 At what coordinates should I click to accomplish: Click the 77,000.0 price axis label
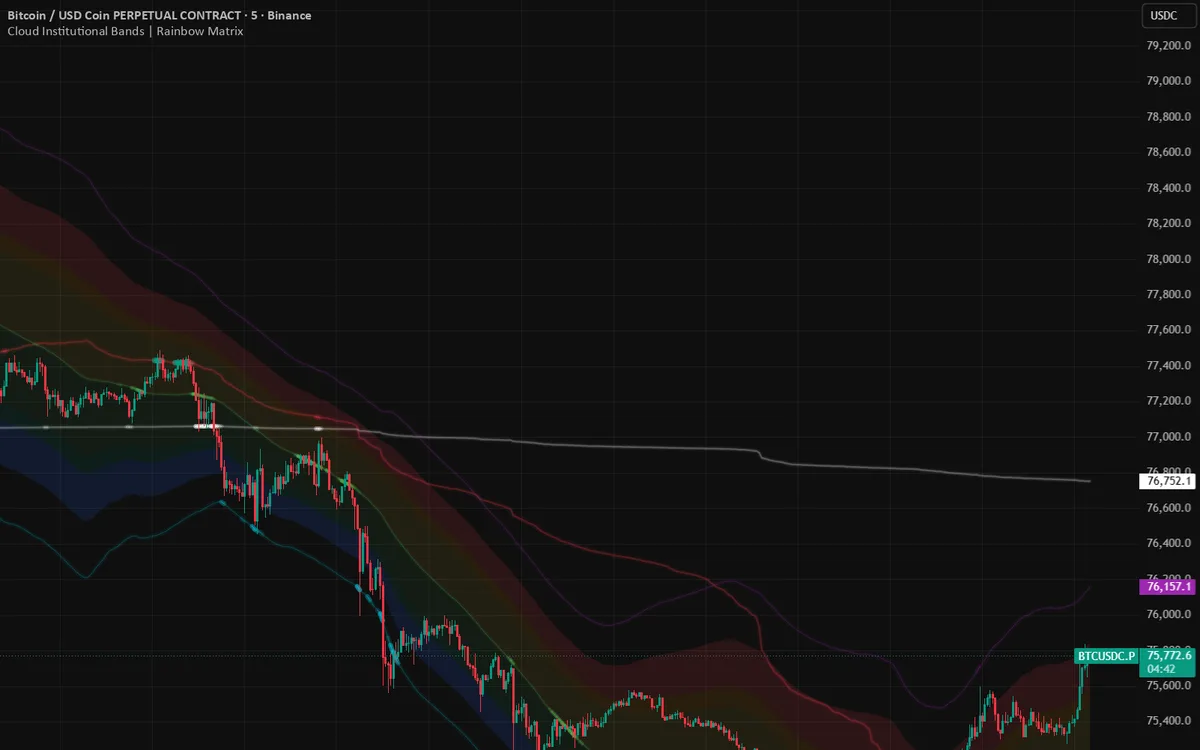(1168, 437)
